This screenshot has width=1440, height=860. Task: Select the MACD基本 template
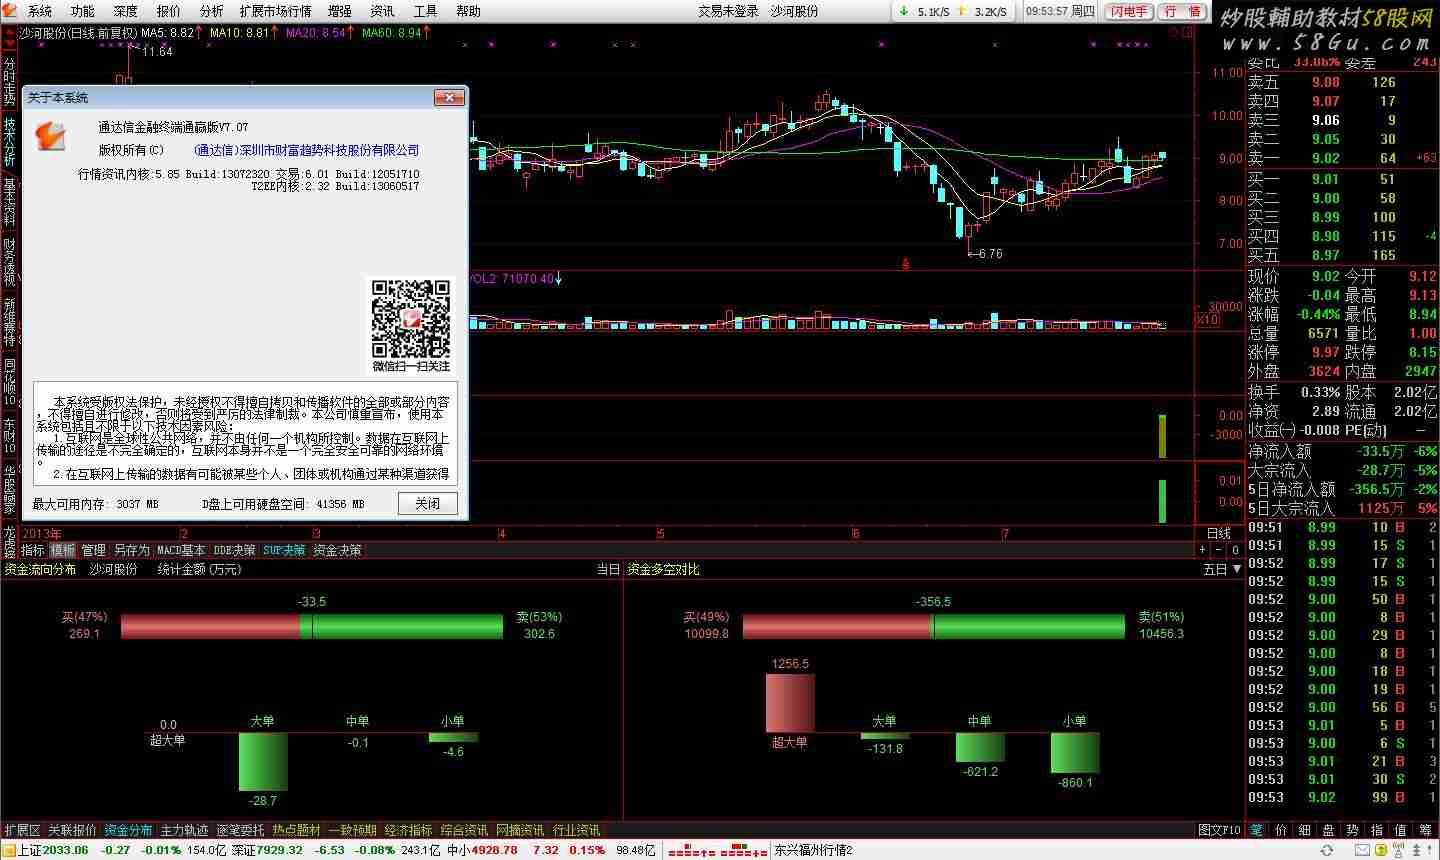181,550
